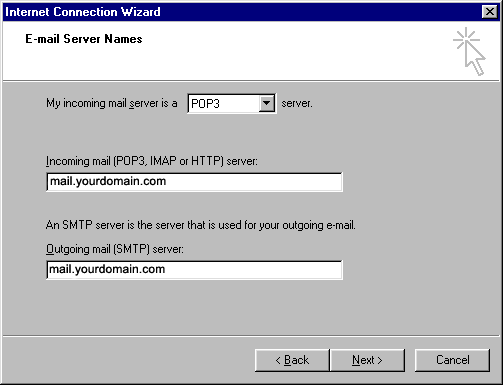Click the 'Incoming mail (POP3, IMAP or HTTP) server' label
Image resolution: width=503 pixels, height=385 pixels.
click(152, 161)
